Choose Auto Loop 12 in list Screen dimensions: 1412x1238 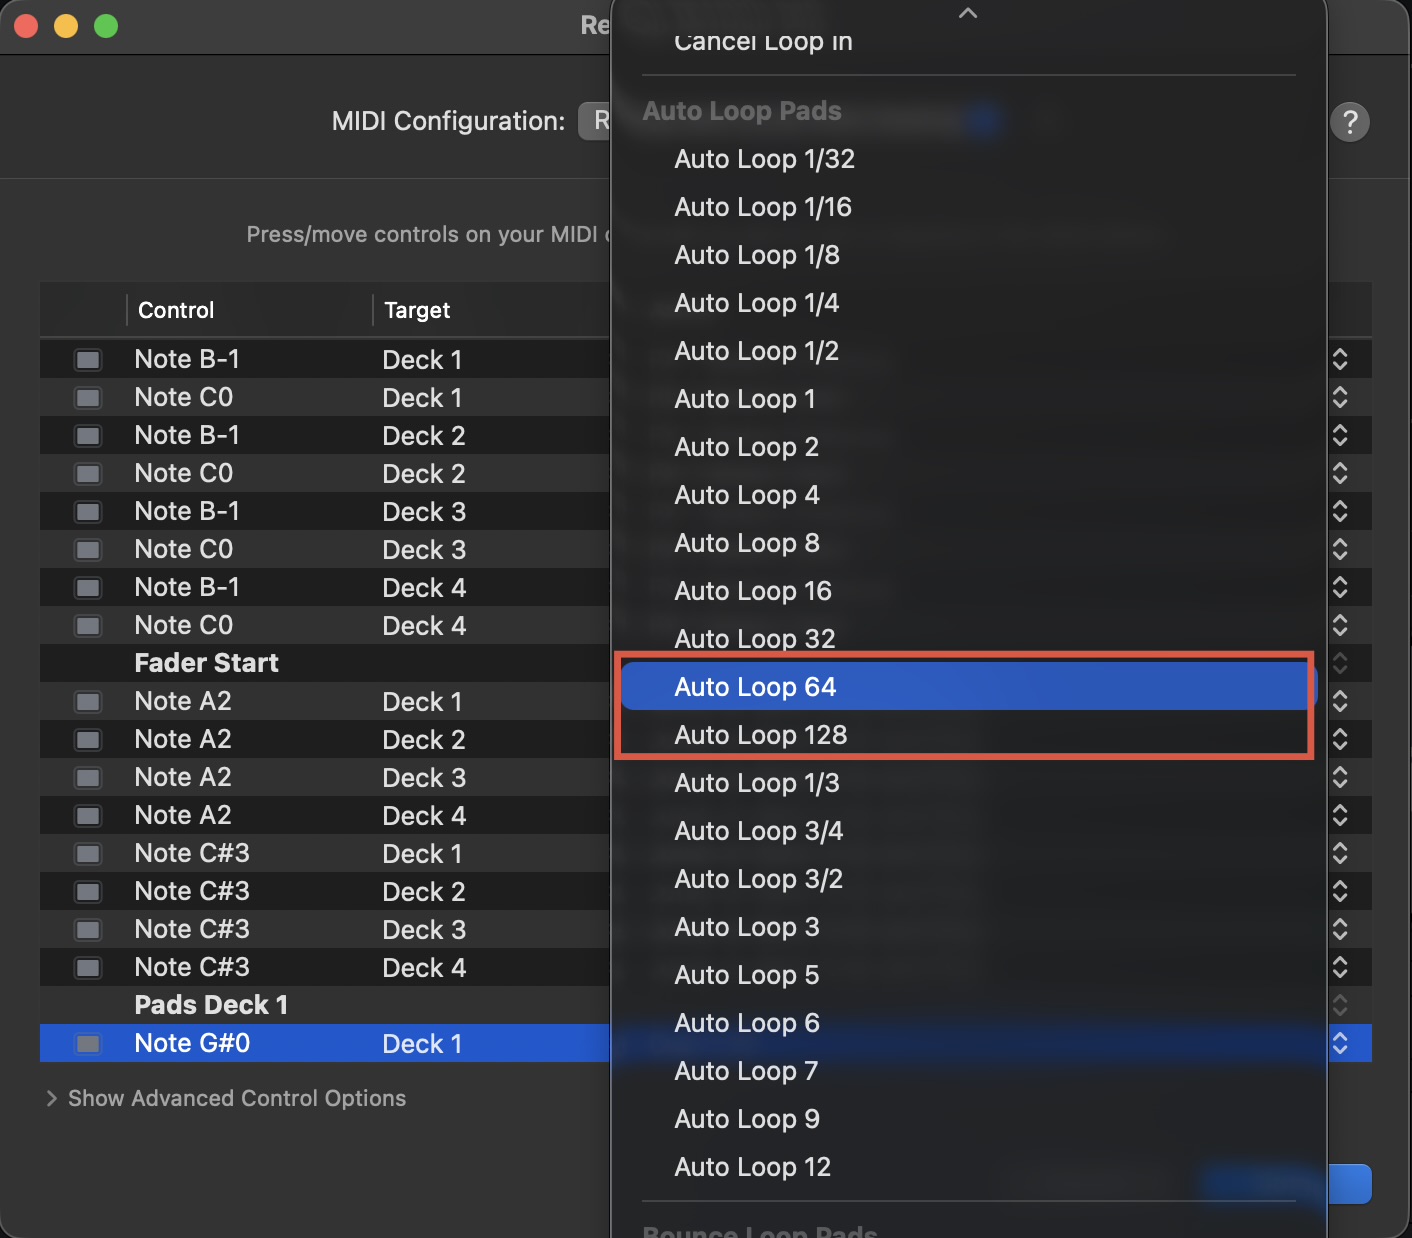752,1167
